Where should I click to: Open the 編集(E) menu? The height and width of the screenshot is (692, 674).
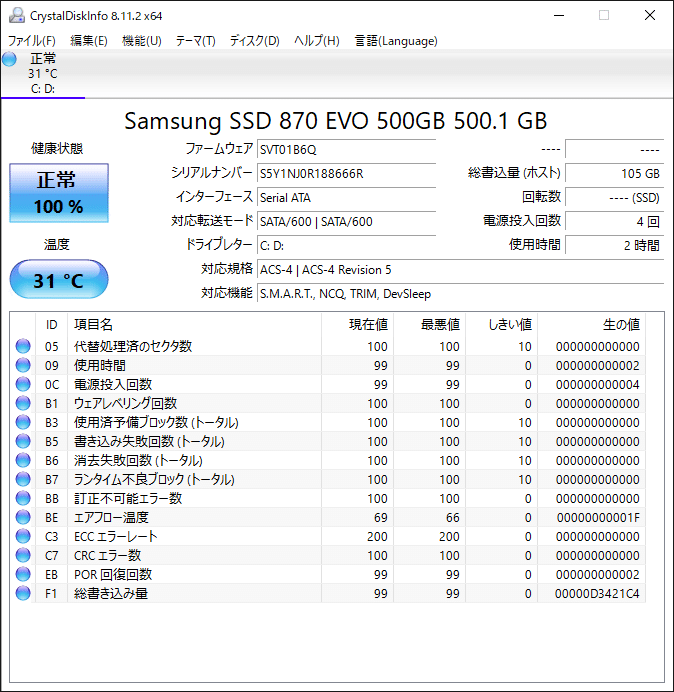tap(89, 41)
